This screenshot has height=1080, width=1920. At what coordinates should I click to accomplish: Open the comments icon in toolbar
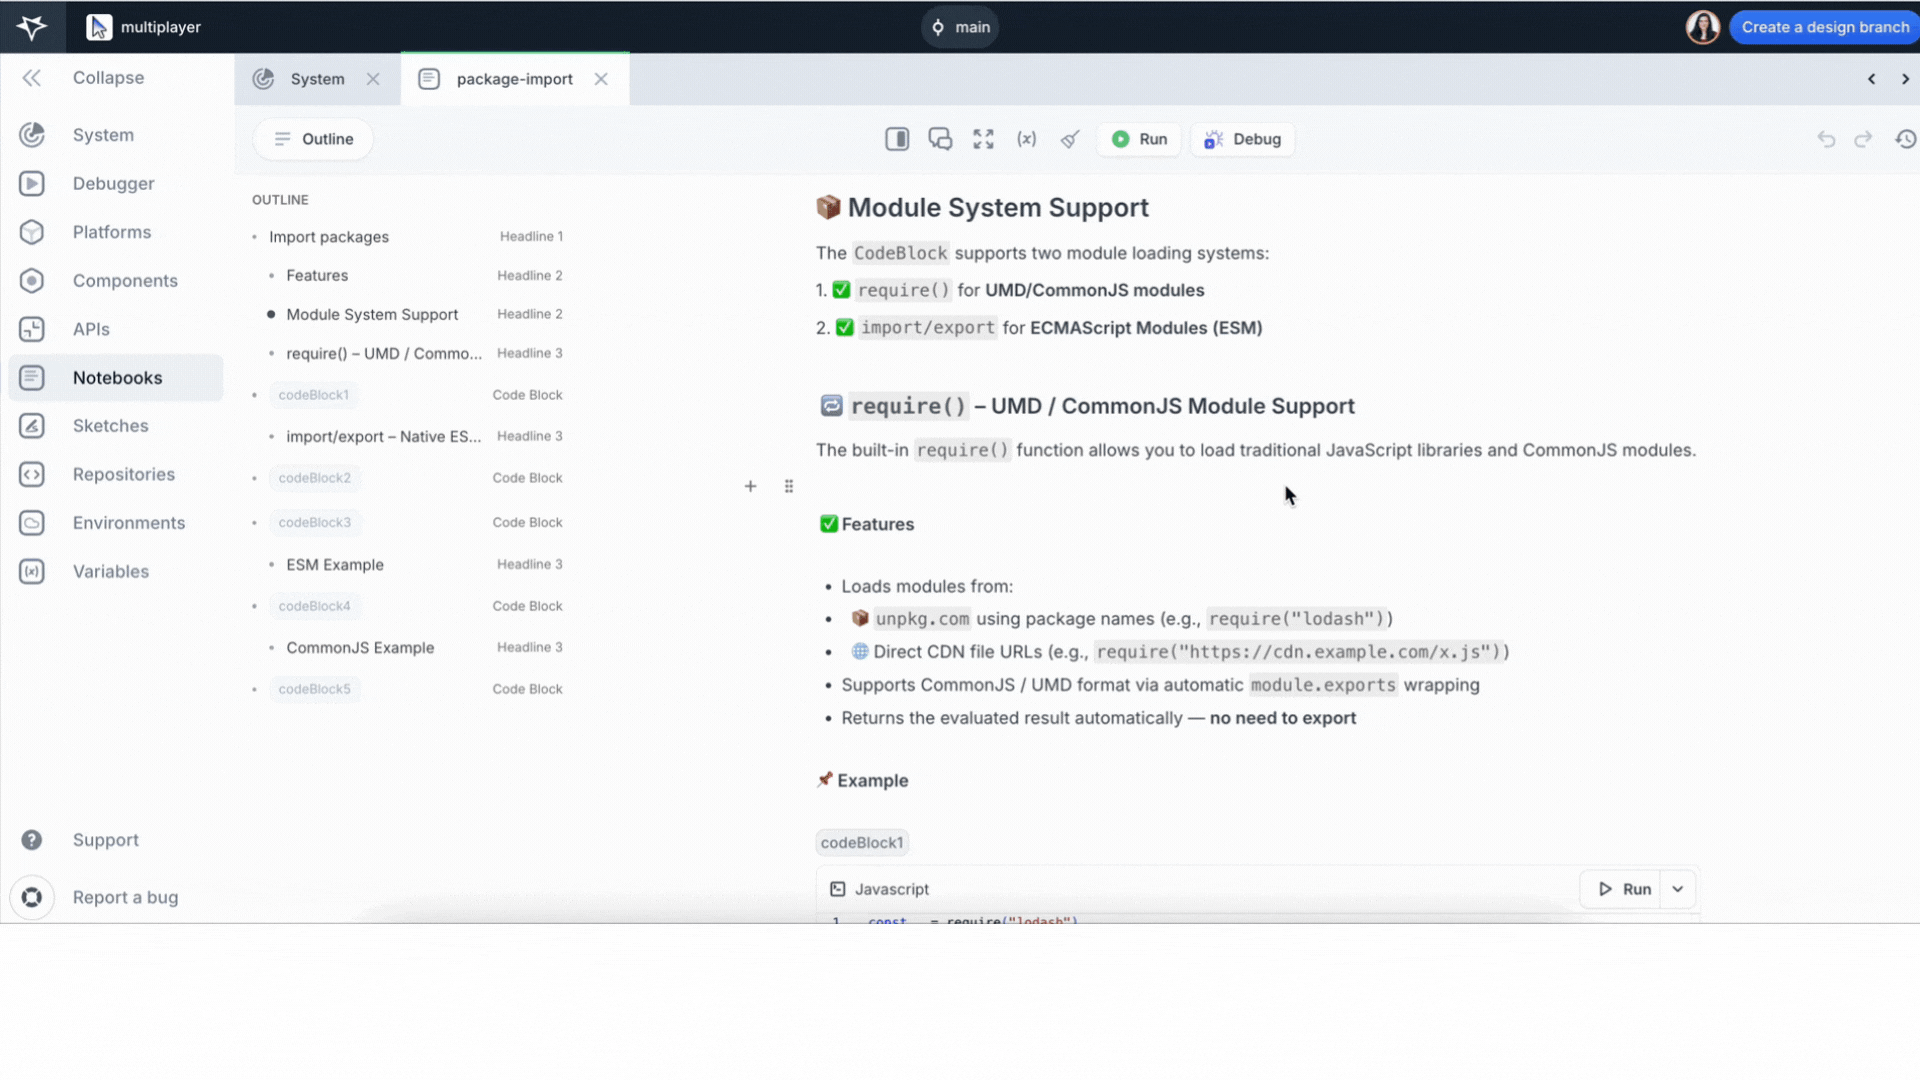click(x=940, y=139)
